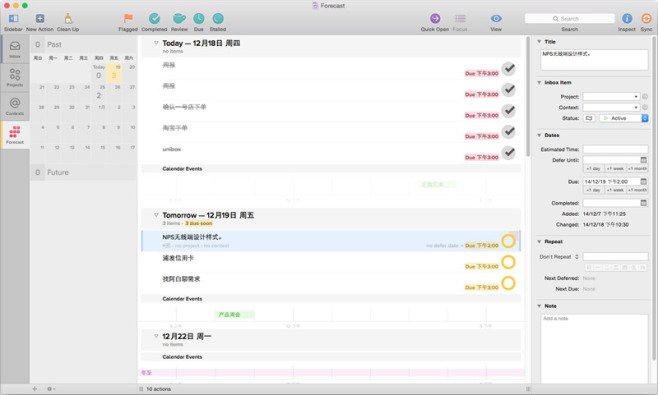The image size is (658, 395).
Task: Open the Due perspective
Action: [x=199, y=18]
